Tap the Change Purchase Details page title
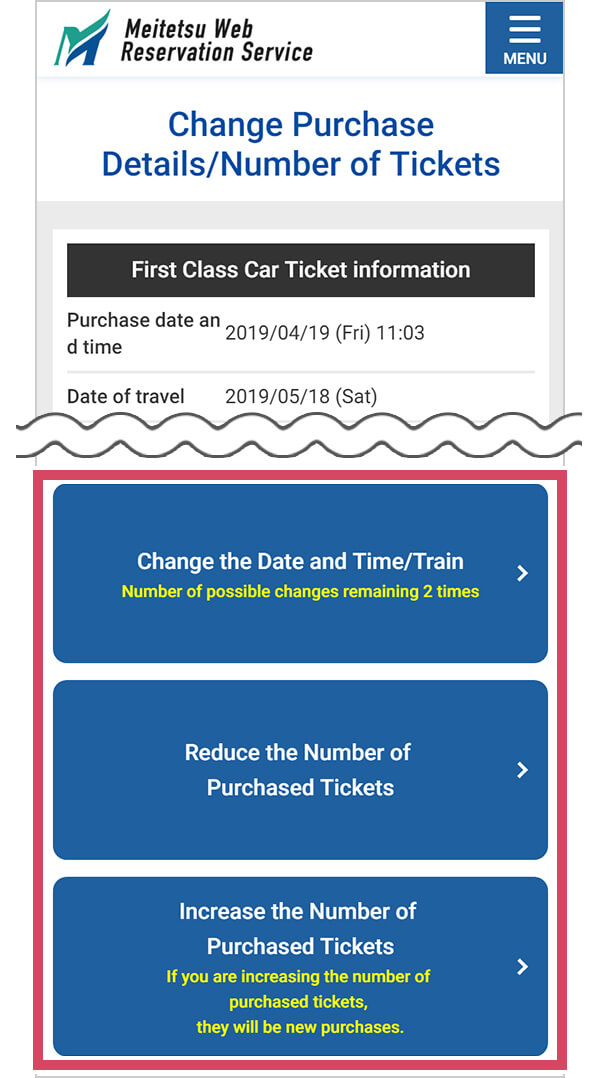600x1078 pixels. [x=300, y=143]
